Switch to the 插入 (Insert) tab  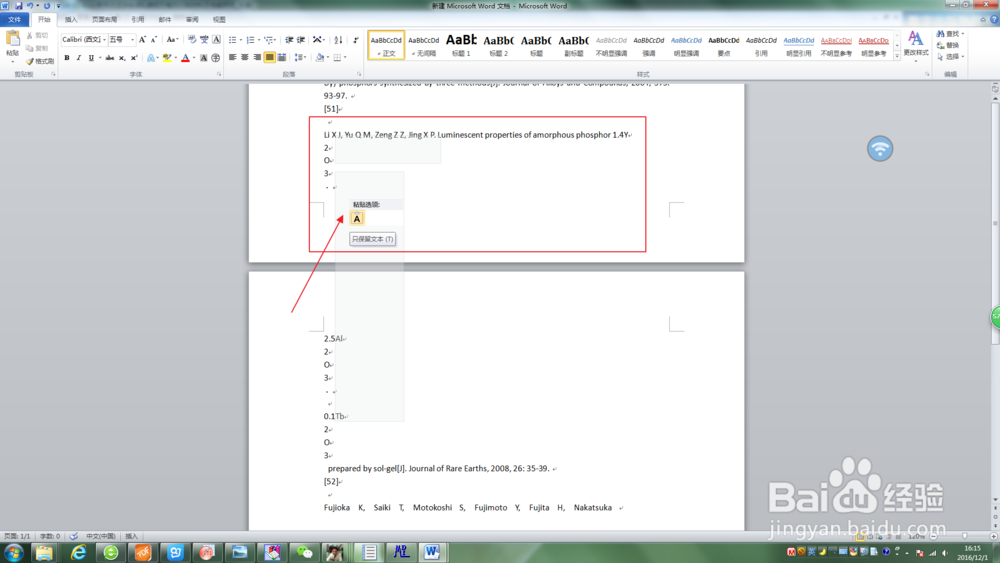tap(71, 20)
